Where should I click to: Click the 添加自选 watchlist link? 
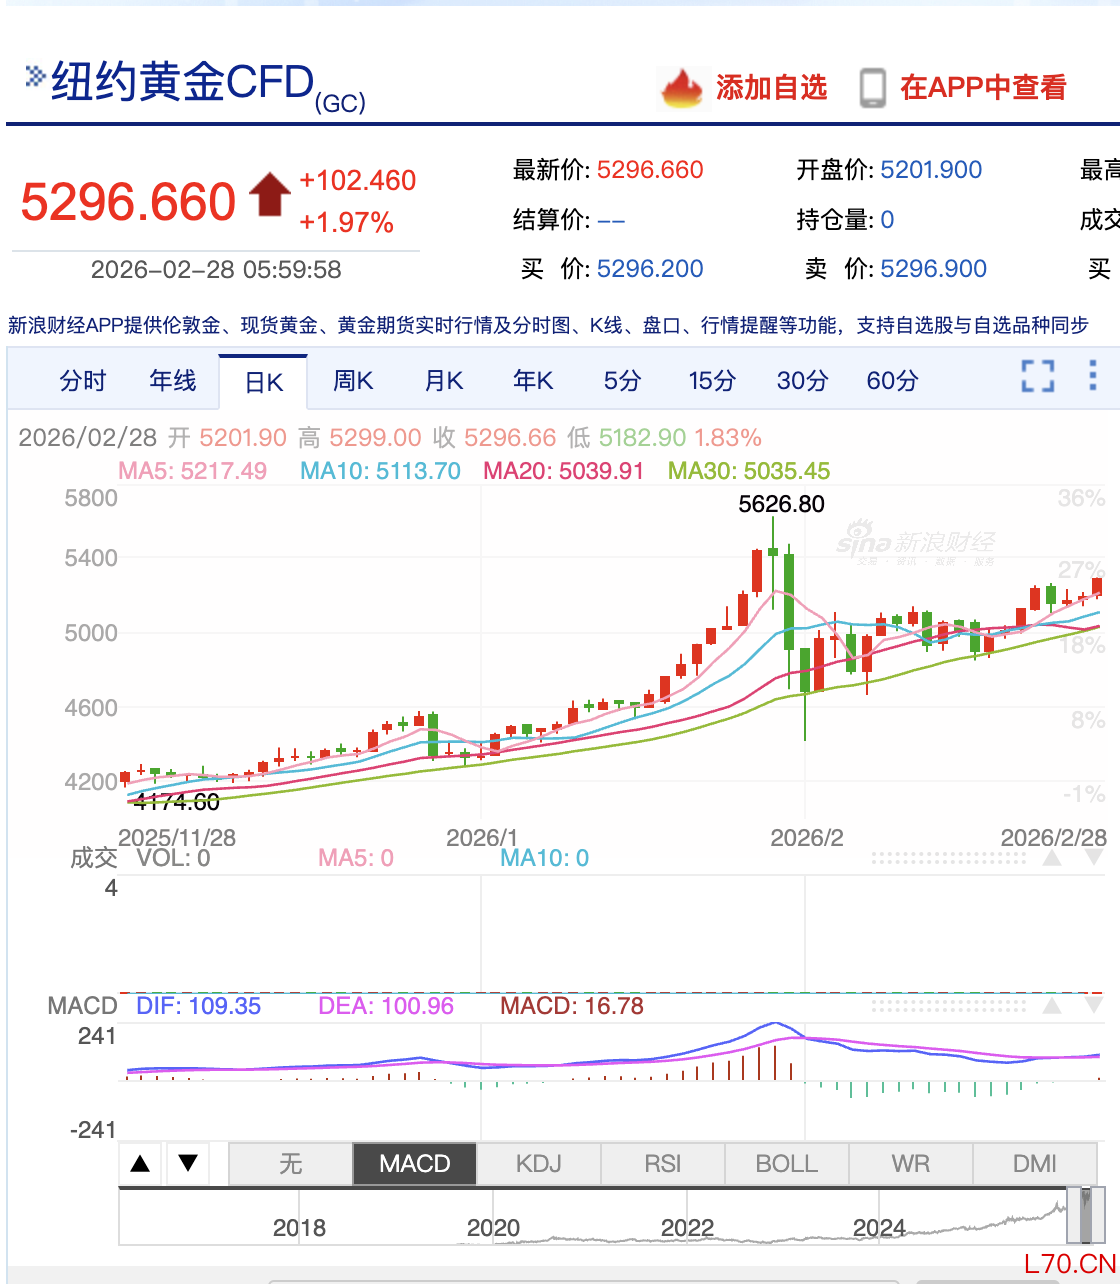pyautogui.click(x=772, y=88)
